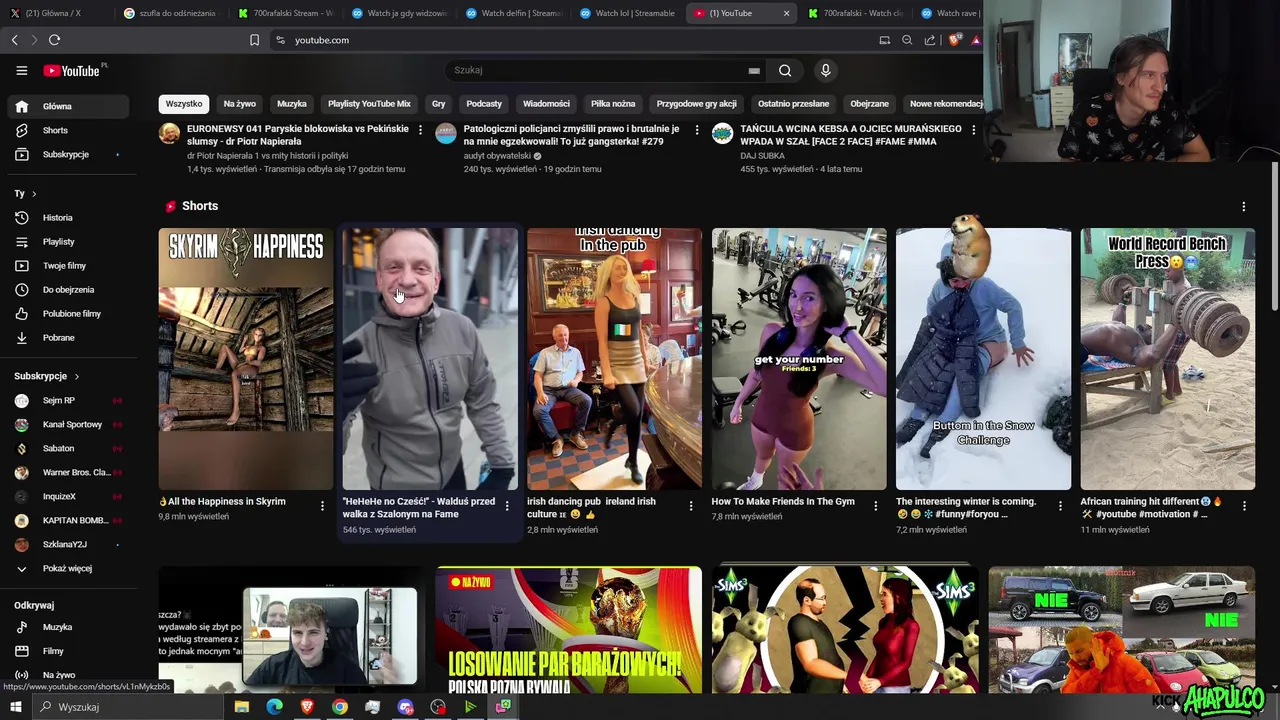Open Twoje filmy in sidebar
Viewport: 1280px width, 720px height.
coord(68,265)
